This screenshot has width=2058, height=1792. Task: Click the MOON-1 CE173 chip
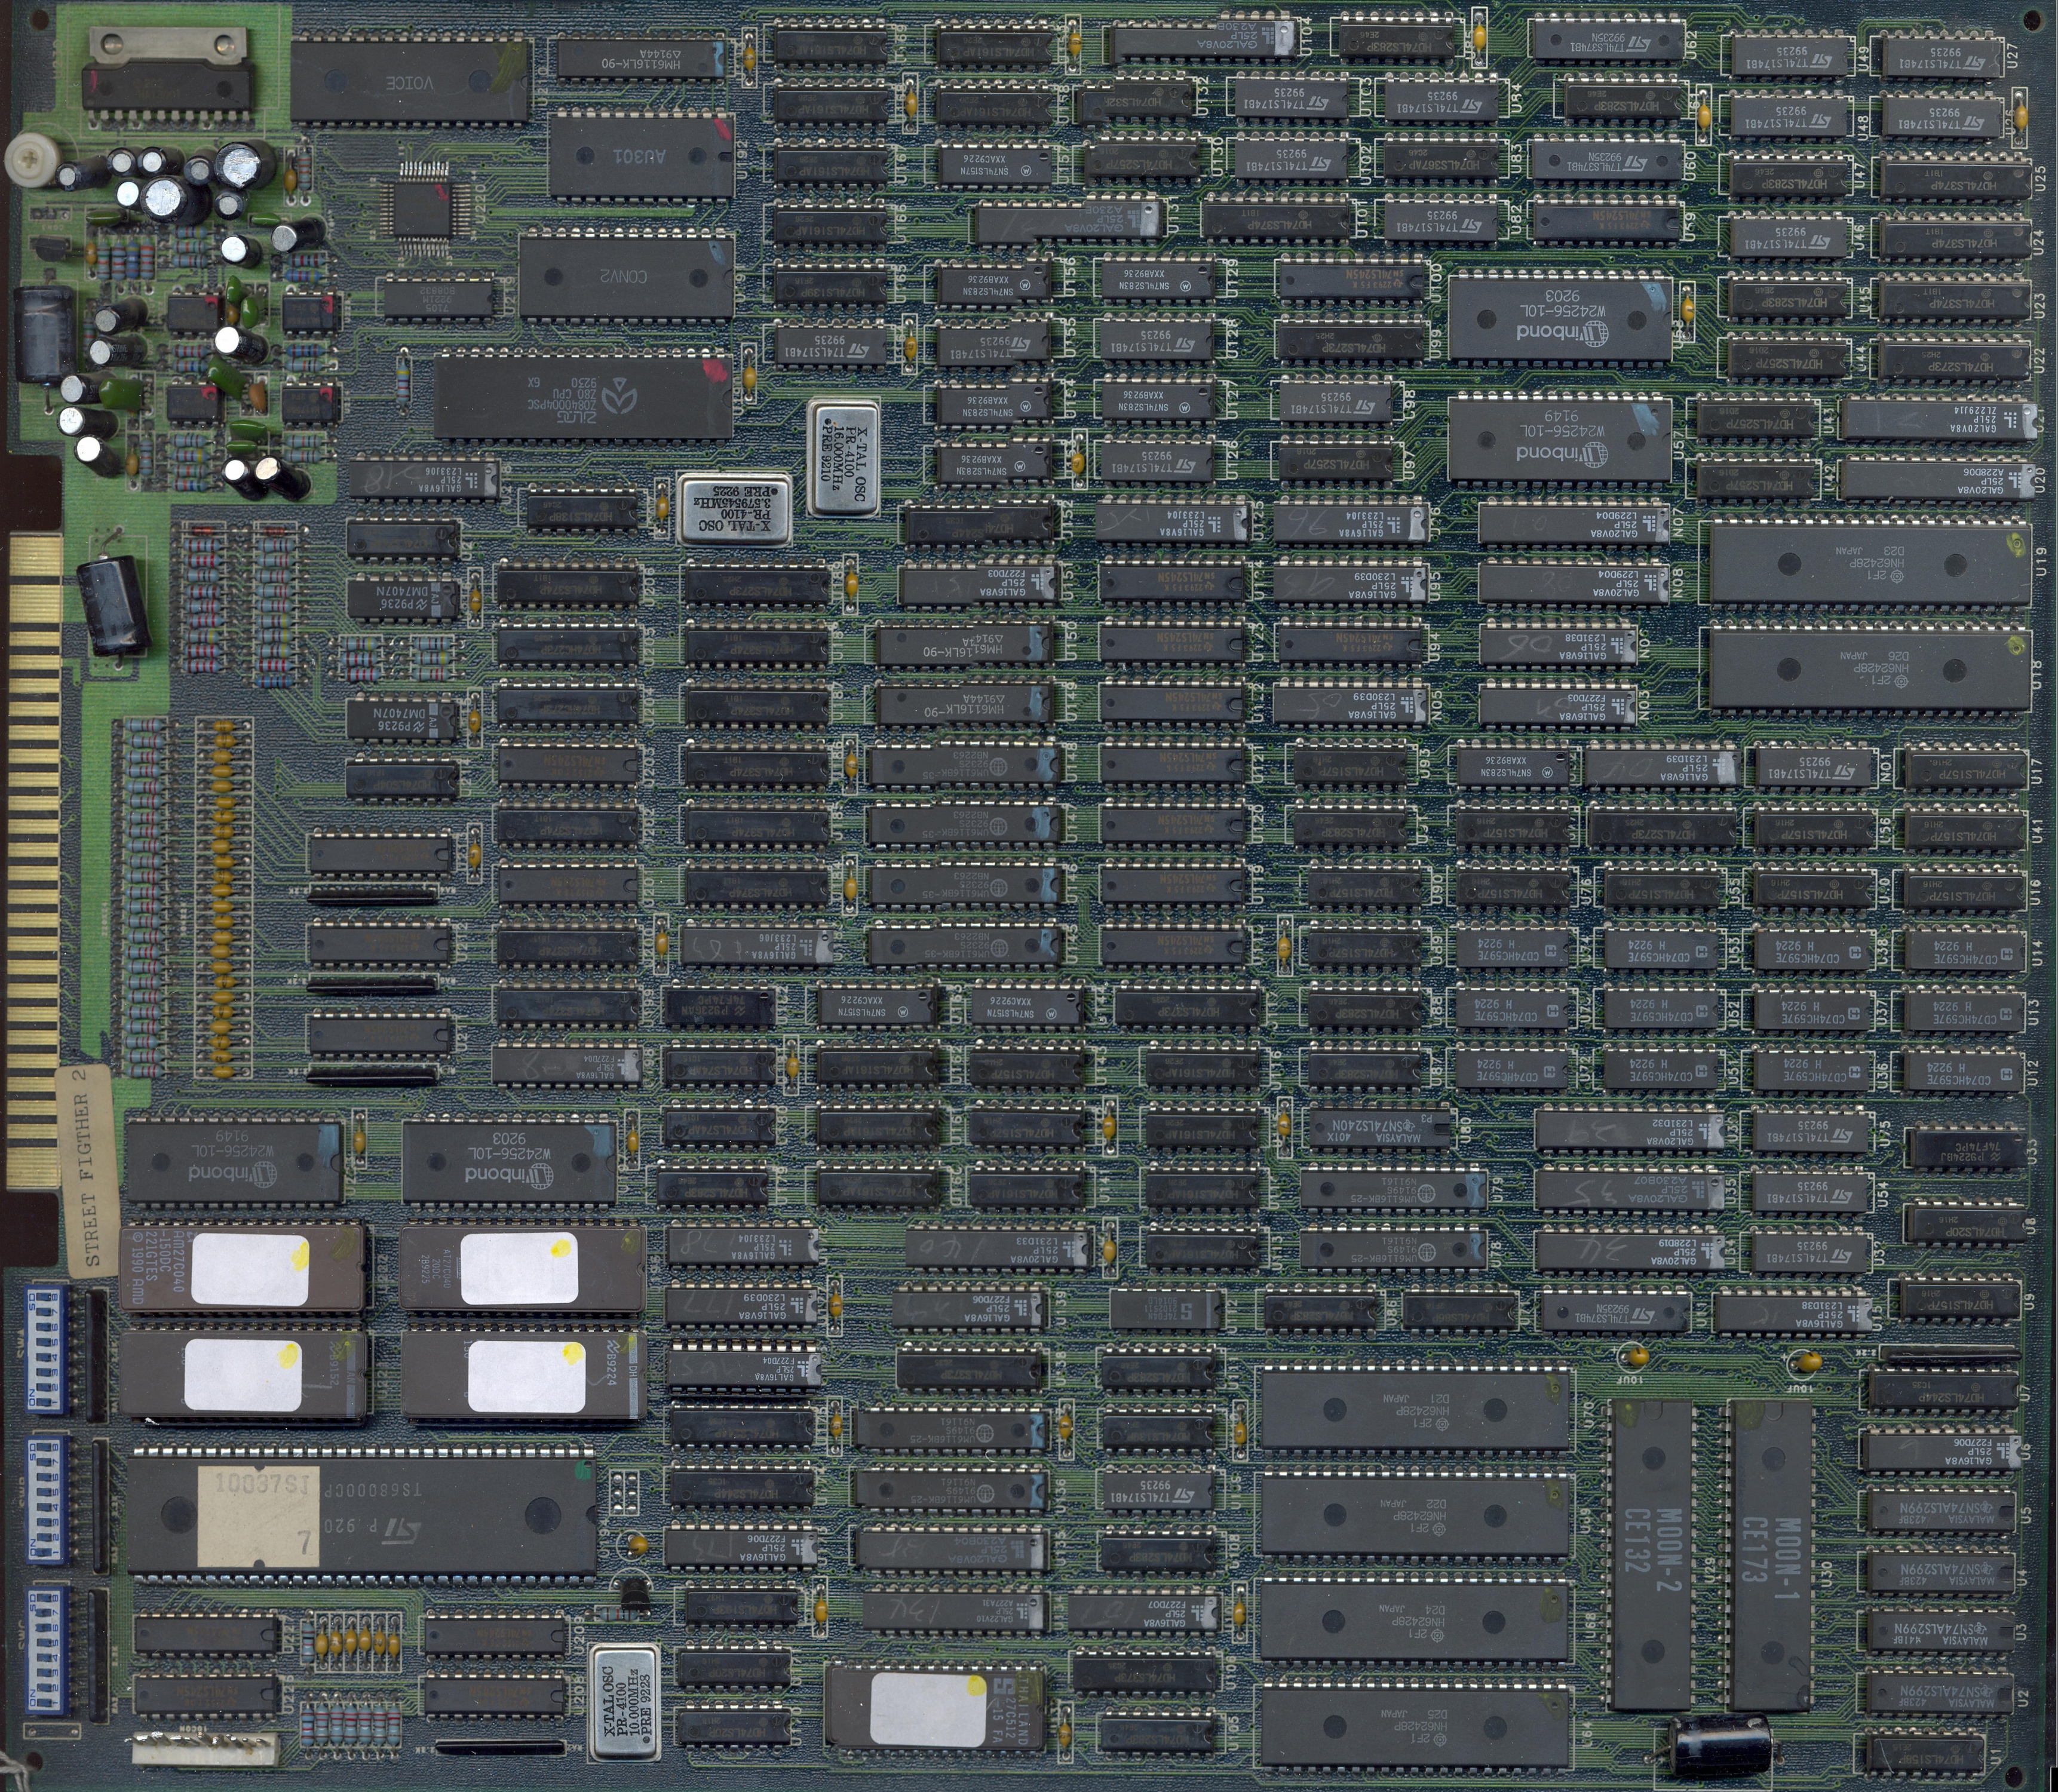pos(1772,1545)
